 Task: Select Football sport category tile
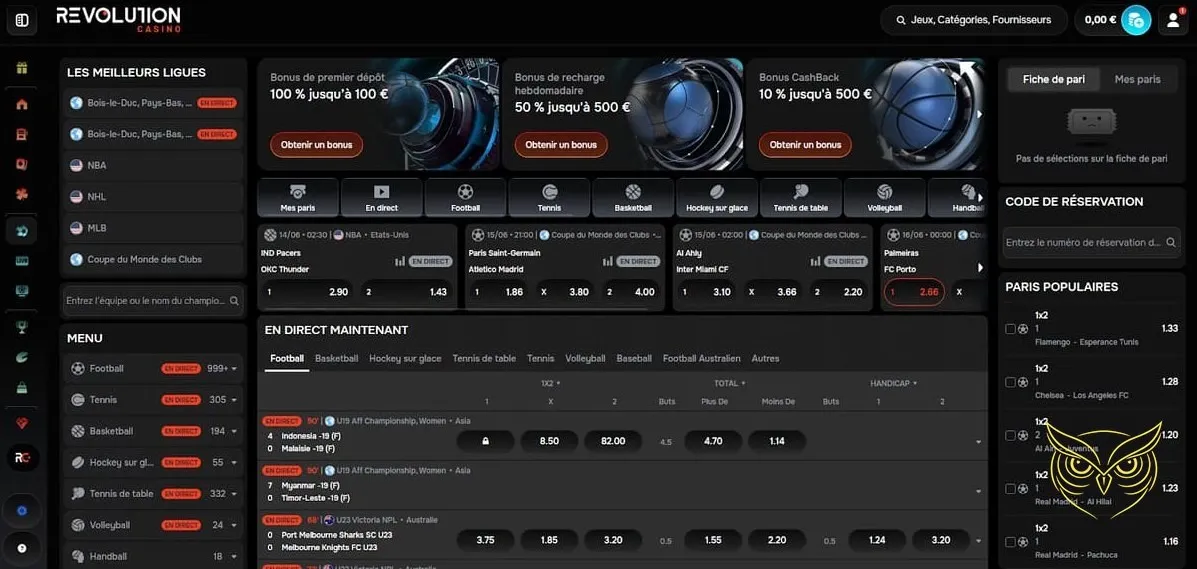[x=466, y=198]
